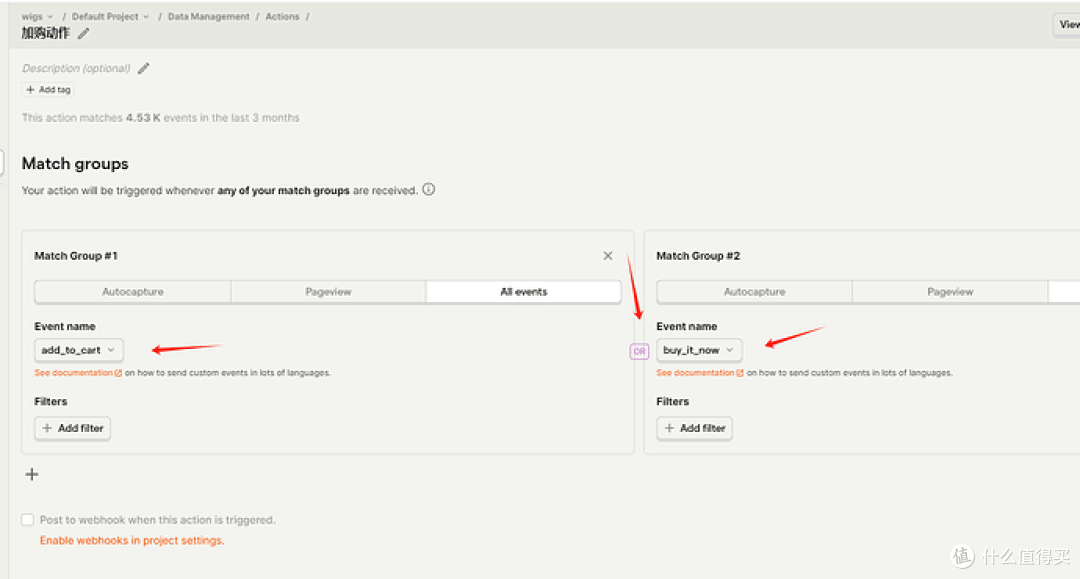The height and width of the screenshot is (579, 1080).
Task: Go to Data Management breadcrumb
Action: pos(209,17)
